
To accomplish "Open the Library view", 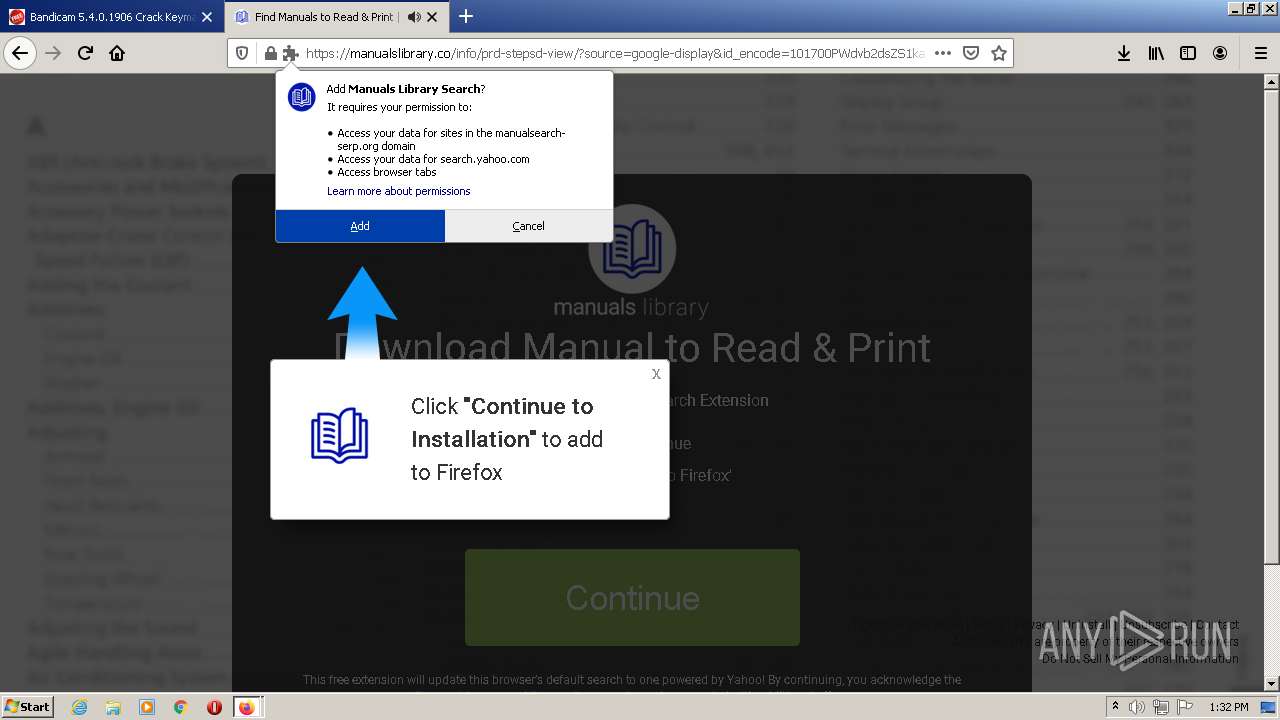I will pyautogui.click(x=1156, y=53).
